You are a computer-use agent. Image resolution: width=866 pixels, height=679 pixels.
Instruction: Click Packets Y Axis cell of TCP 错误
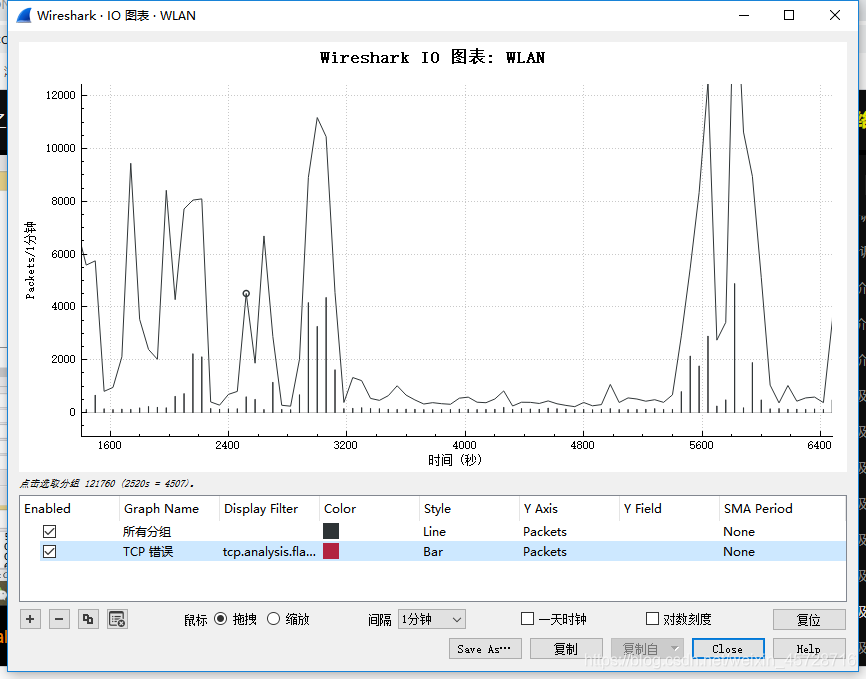[x=545, y=551]
